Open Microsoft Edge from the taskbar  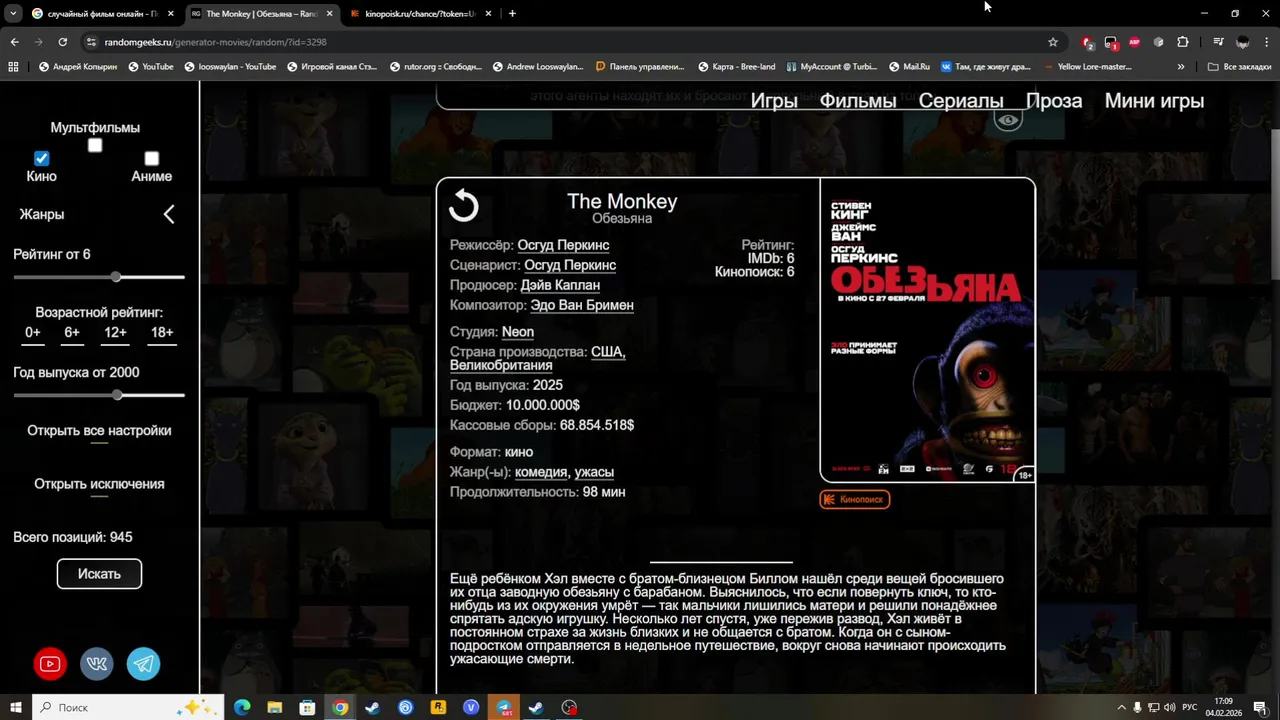click(242, 707)
